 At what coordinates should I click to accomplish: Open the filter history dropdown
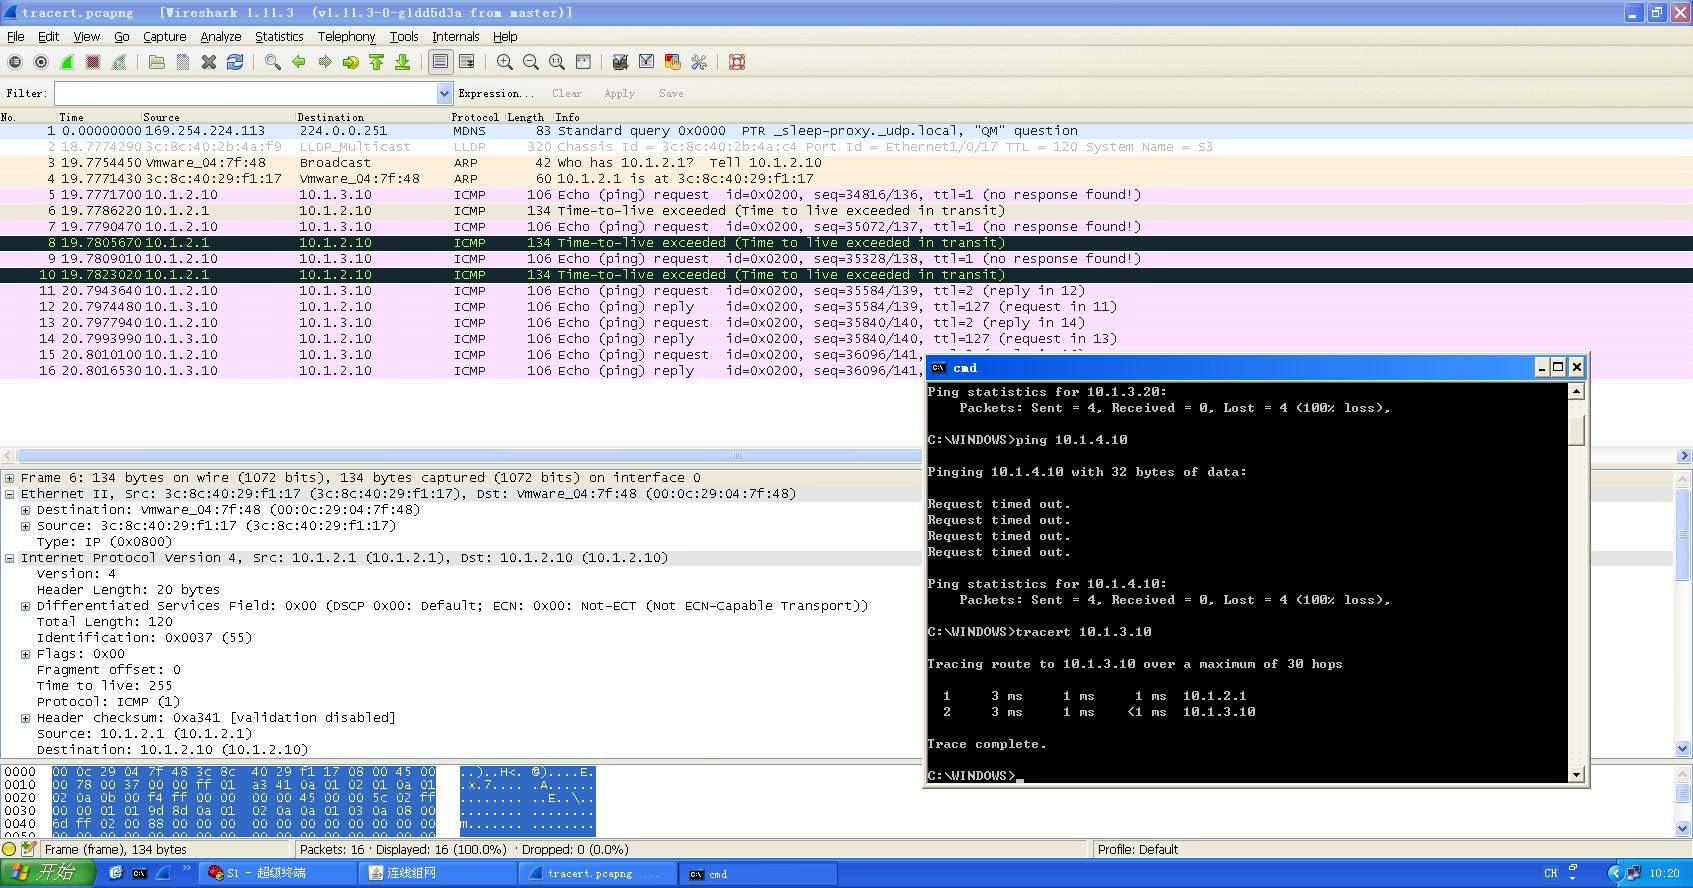tap(445, 93)
